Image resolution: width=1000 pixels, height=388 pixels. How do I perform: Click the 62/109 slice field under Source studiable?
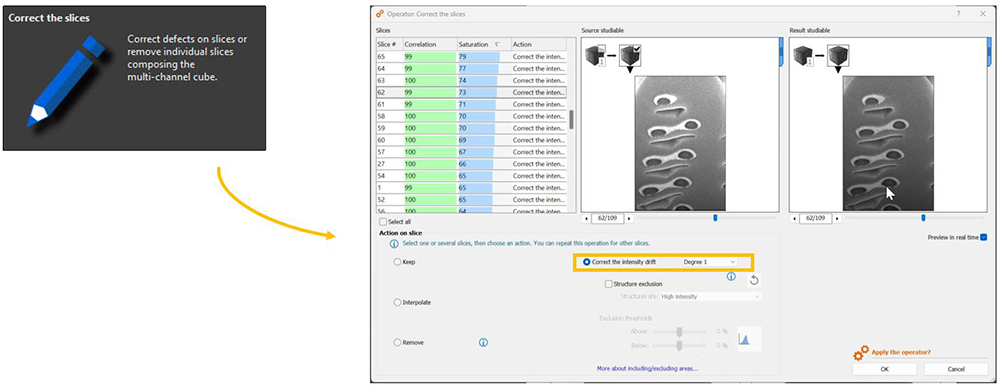608,218
